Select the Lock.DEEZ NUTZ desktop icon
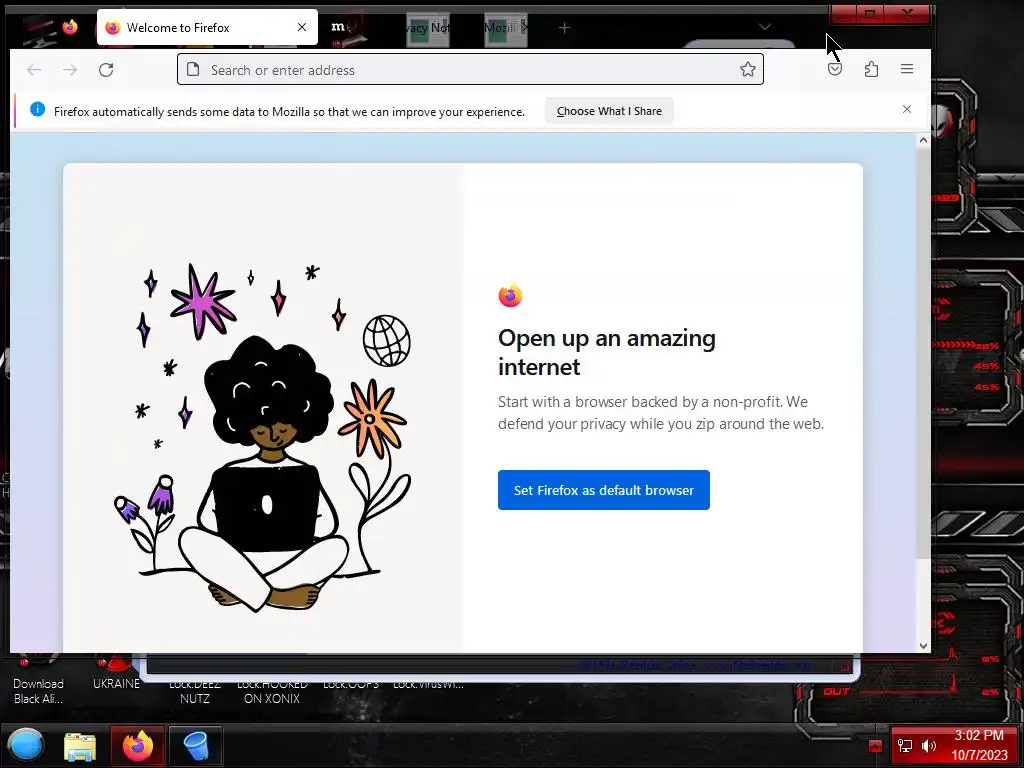 [195, 691]
